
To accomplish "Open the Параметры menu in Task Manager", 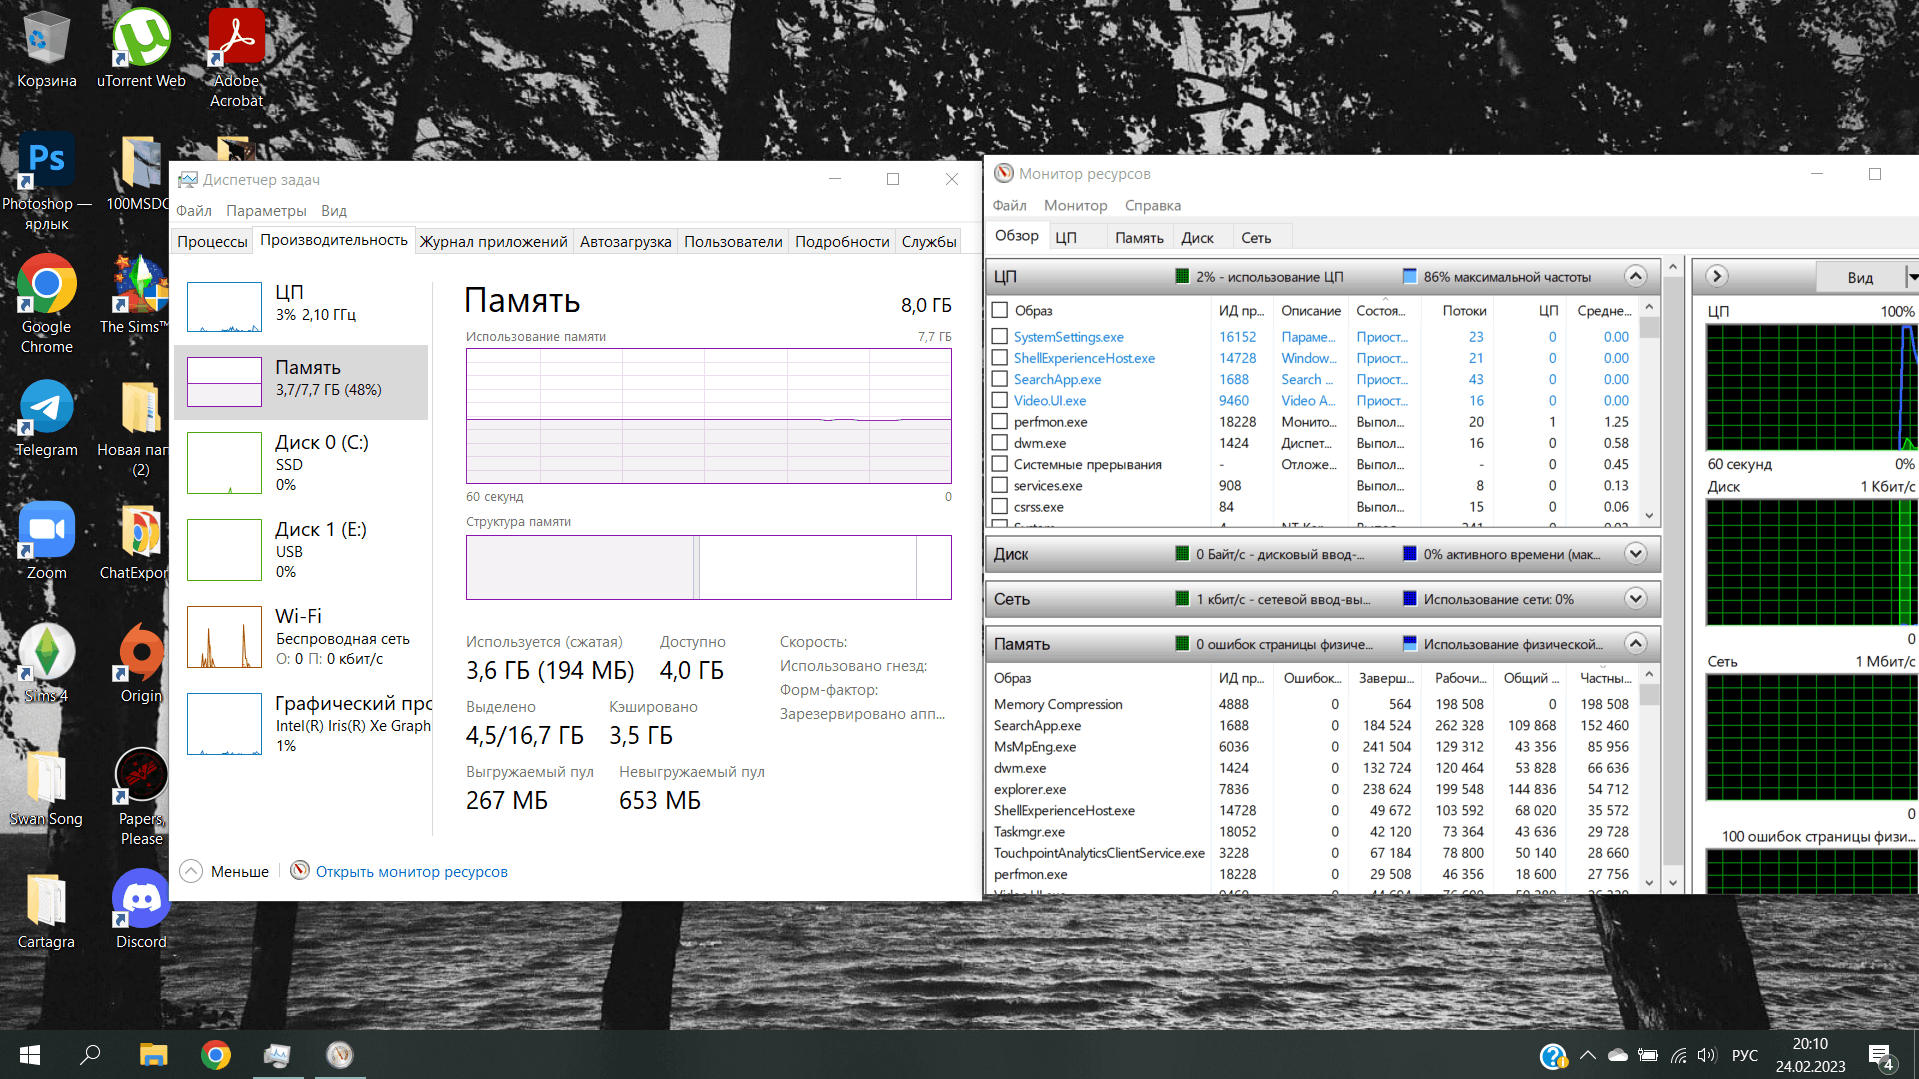I will 266,211.
